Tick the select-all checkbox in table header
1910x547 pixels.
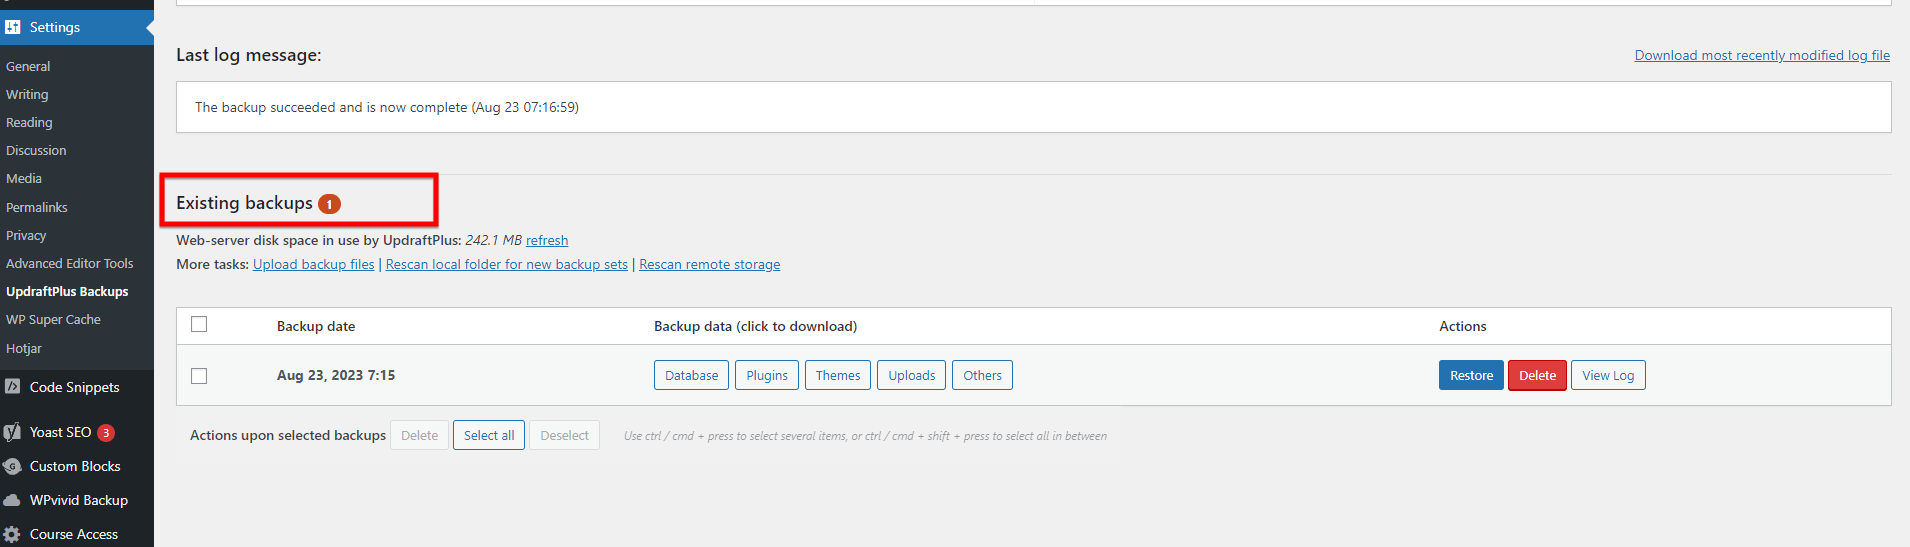pyautogui.click(x=199, y=324)
